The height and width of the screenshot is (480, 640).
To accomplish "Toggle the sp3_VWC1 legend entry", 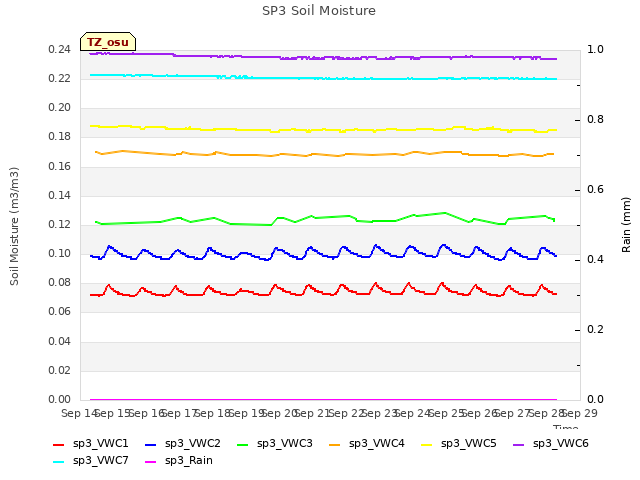I will (x=91, y=444).
